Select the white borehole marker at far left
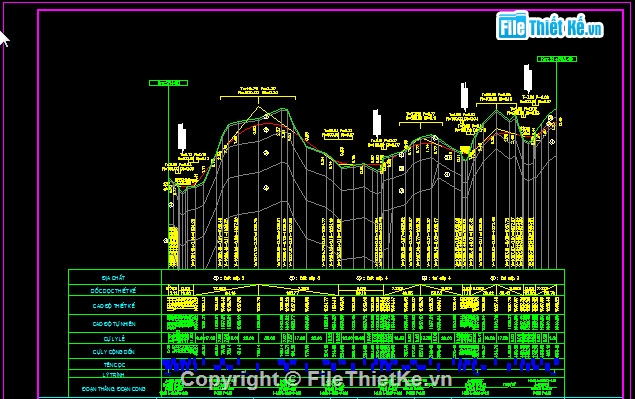 pyautogui.click(x=182, y=138)
